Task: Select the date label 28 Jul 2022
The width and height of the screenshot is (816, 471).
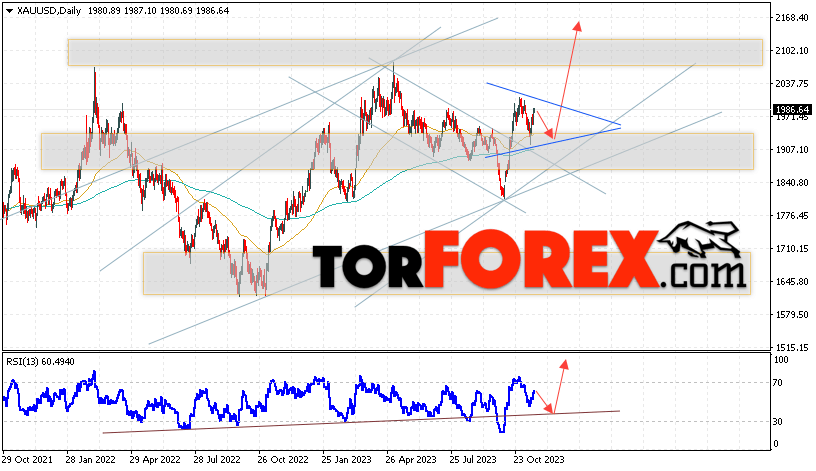Action: point(217,460)
